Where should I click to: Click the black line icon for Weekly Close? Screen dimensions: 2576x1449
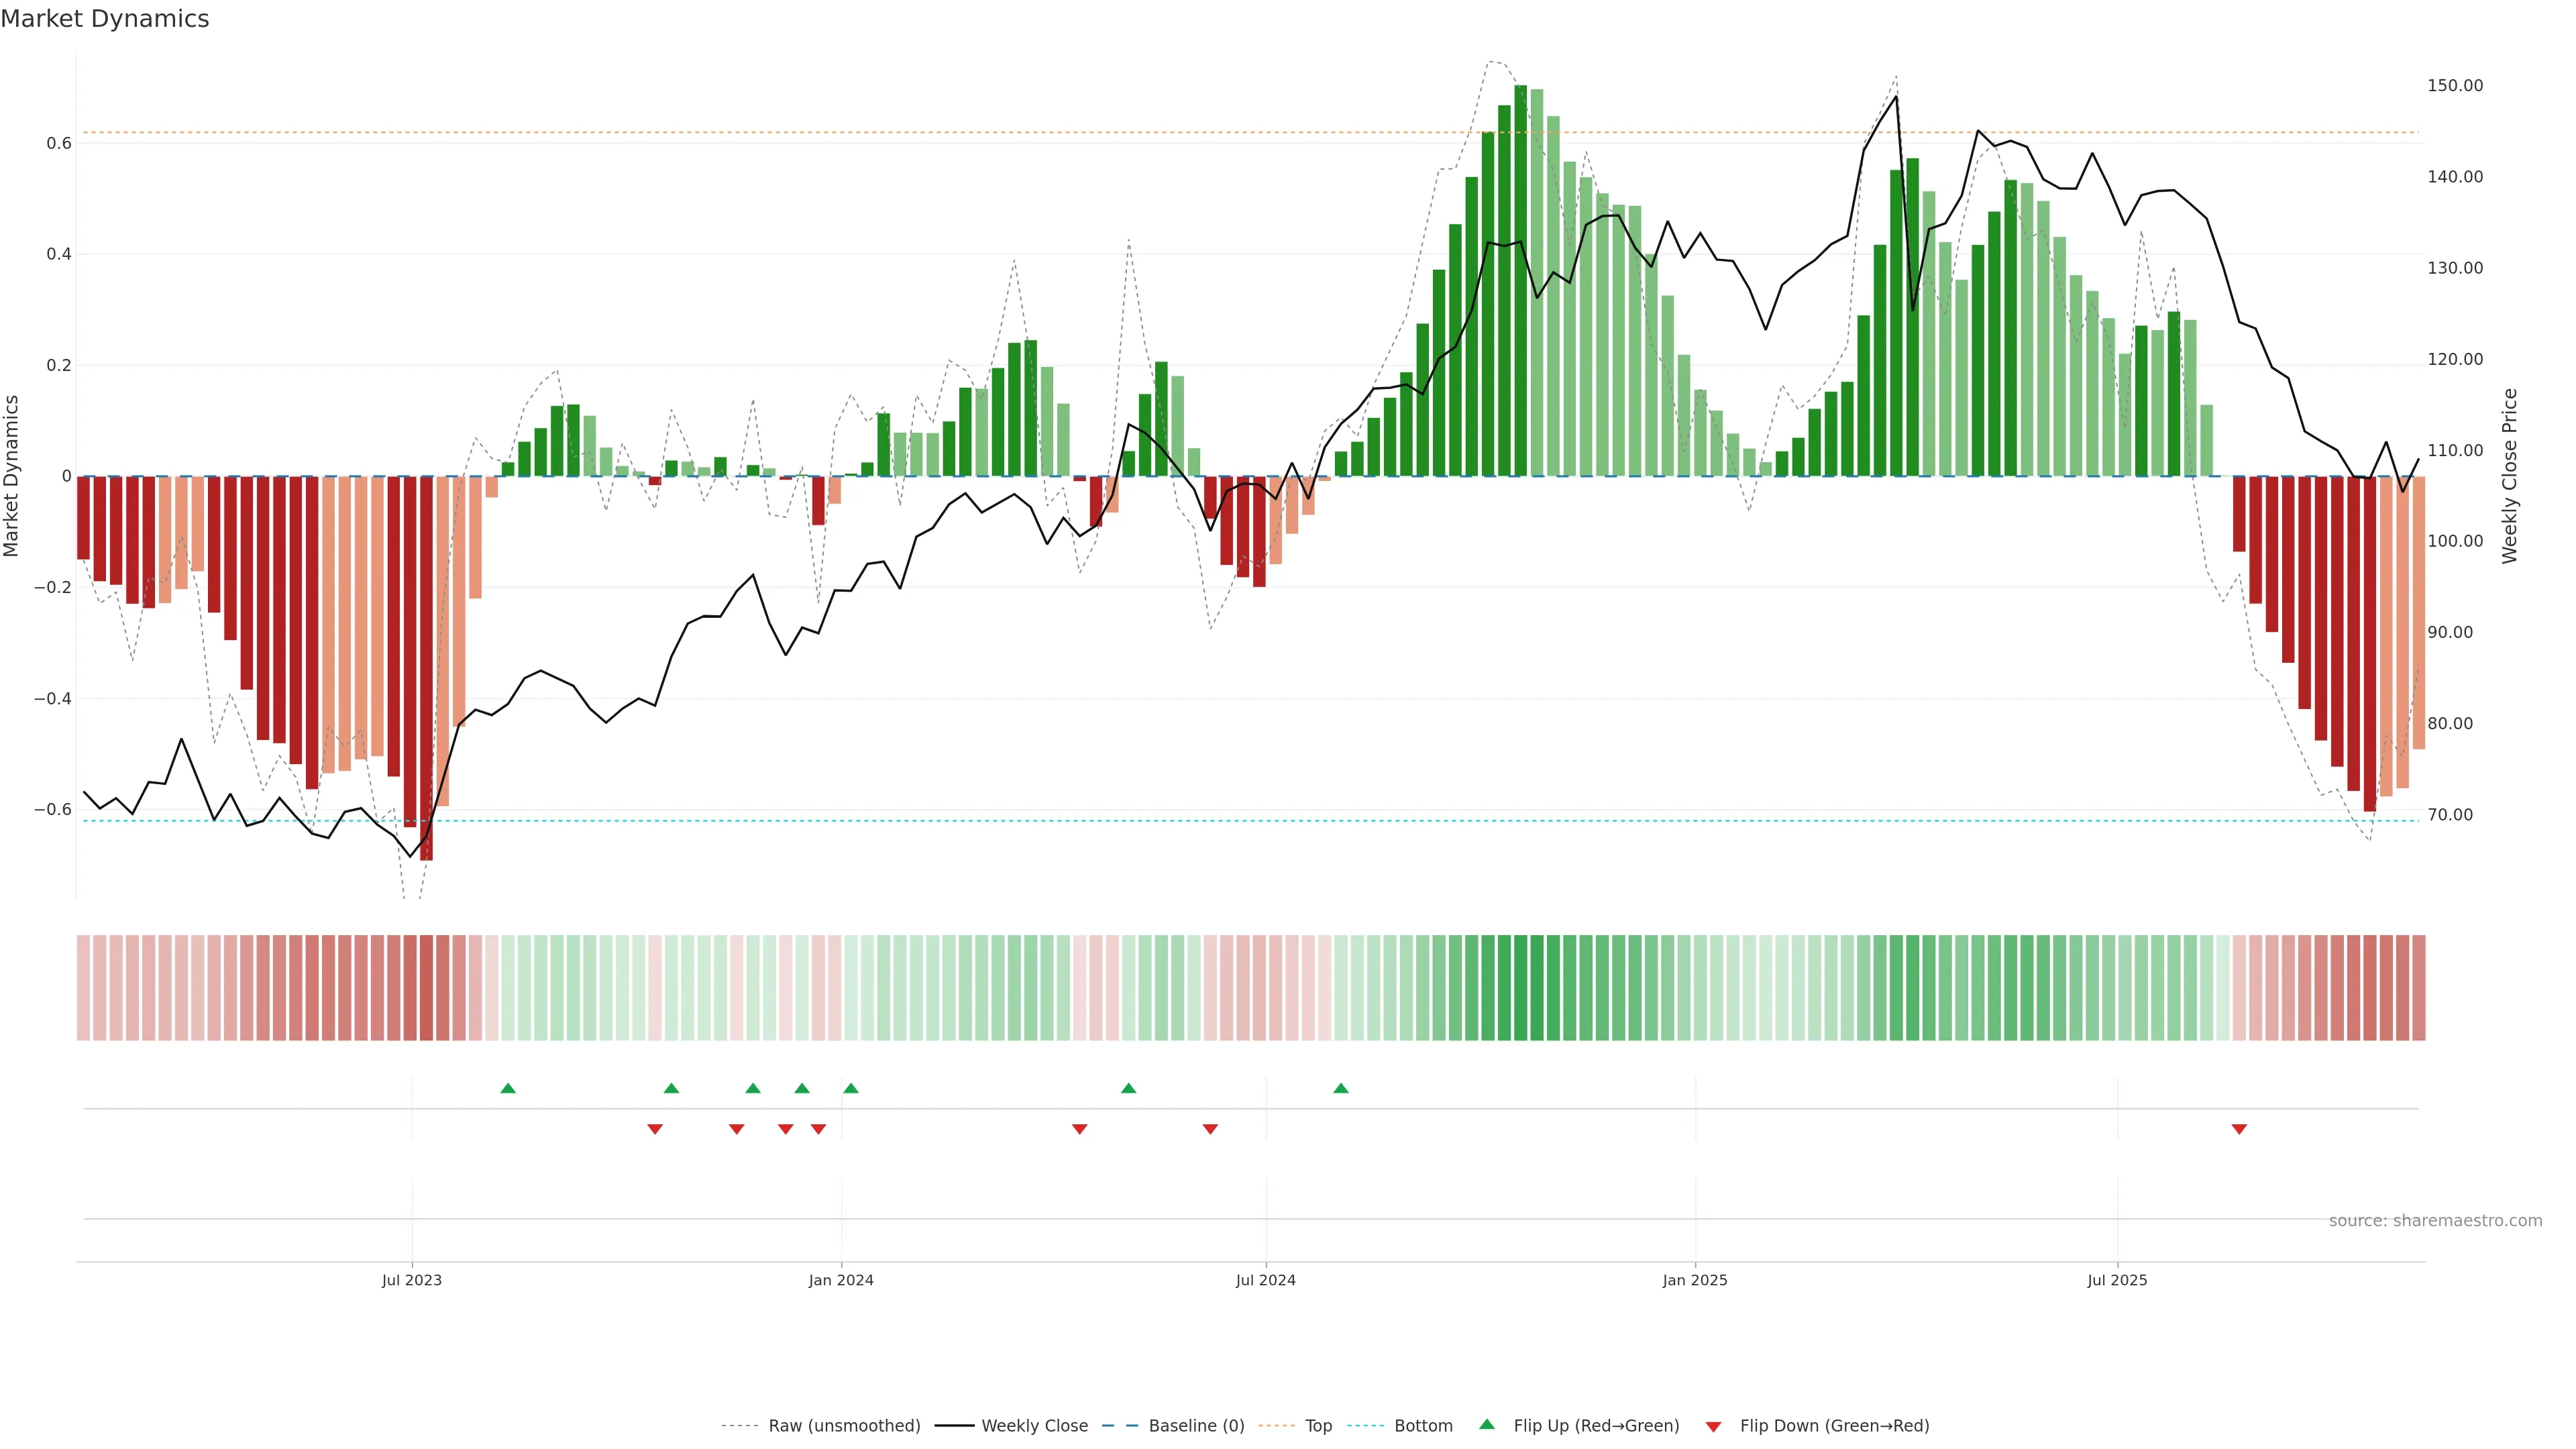pos(954,1426)
